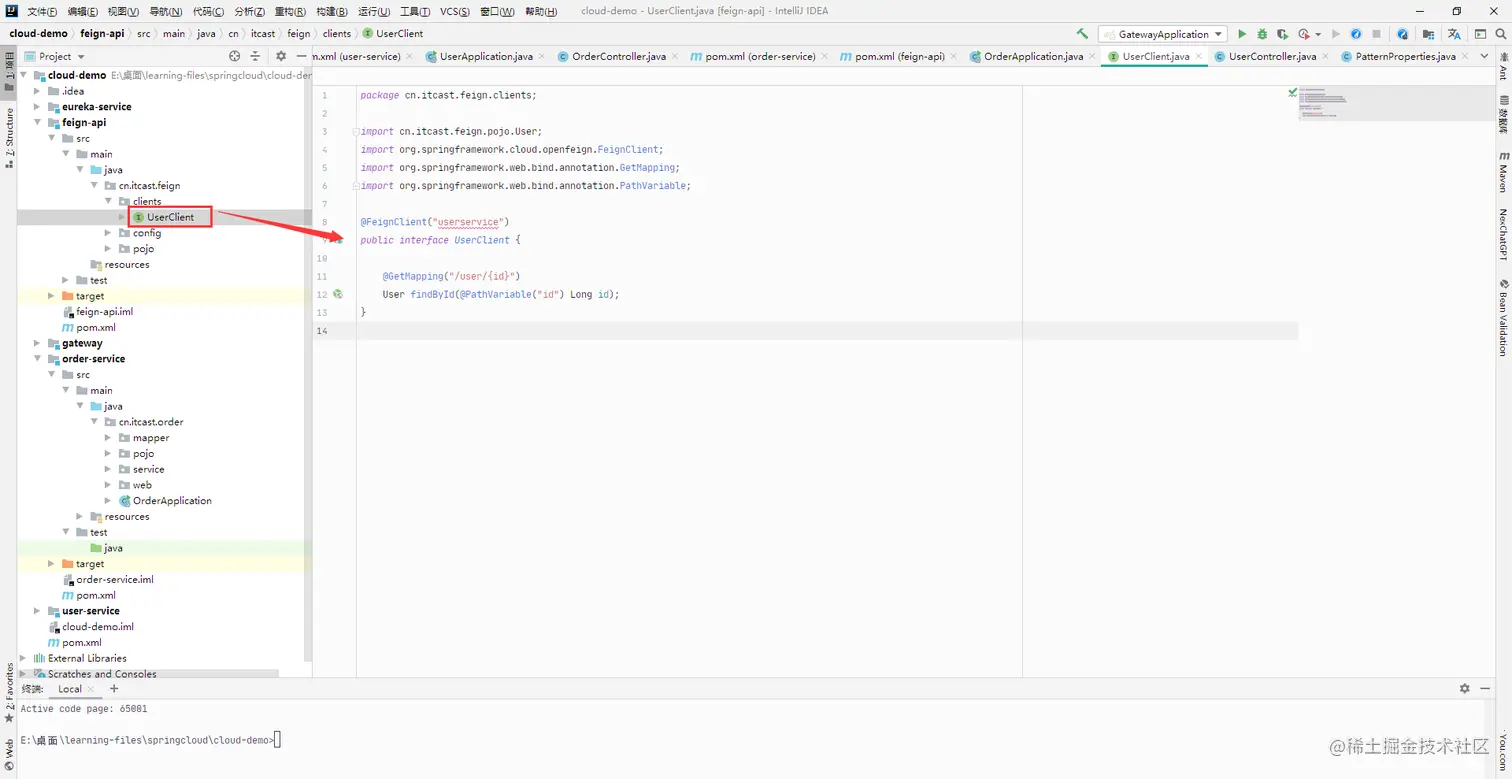Image resolution: width=1512 pixels, height=779 pixels.
Task: Open the Bean Validation side panel
Action: click(x=1503, y=318)
